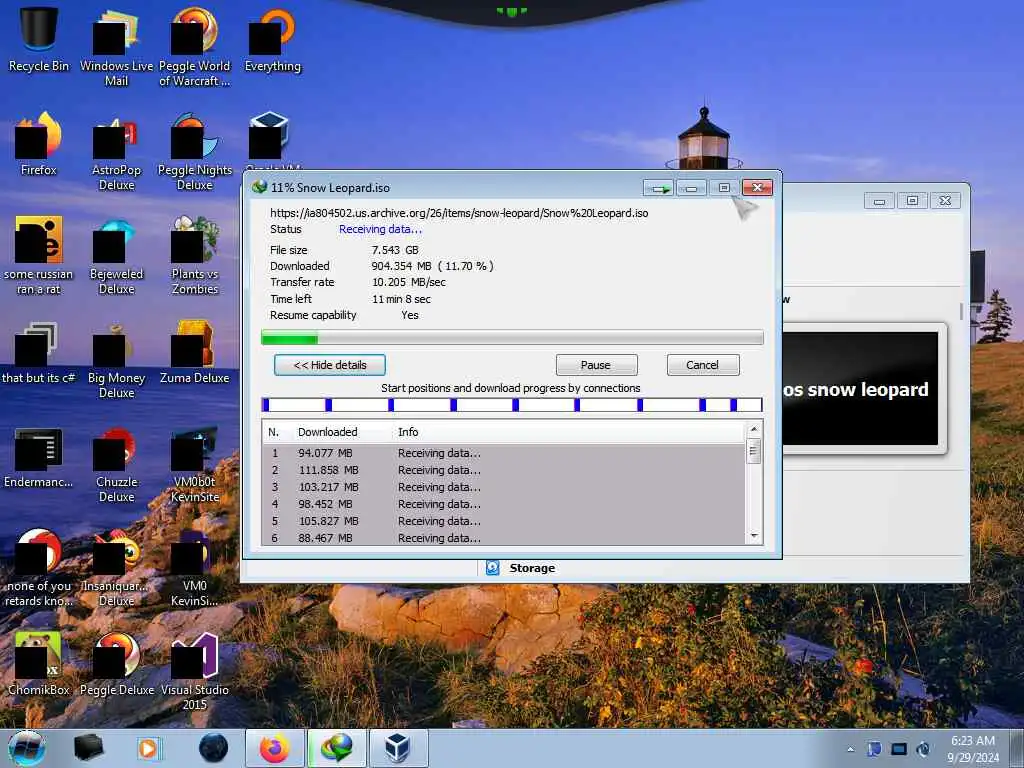Click the download progress bar
This screenshot has width=1024, height=768.
pyautogui.click(x=512, y=338)
